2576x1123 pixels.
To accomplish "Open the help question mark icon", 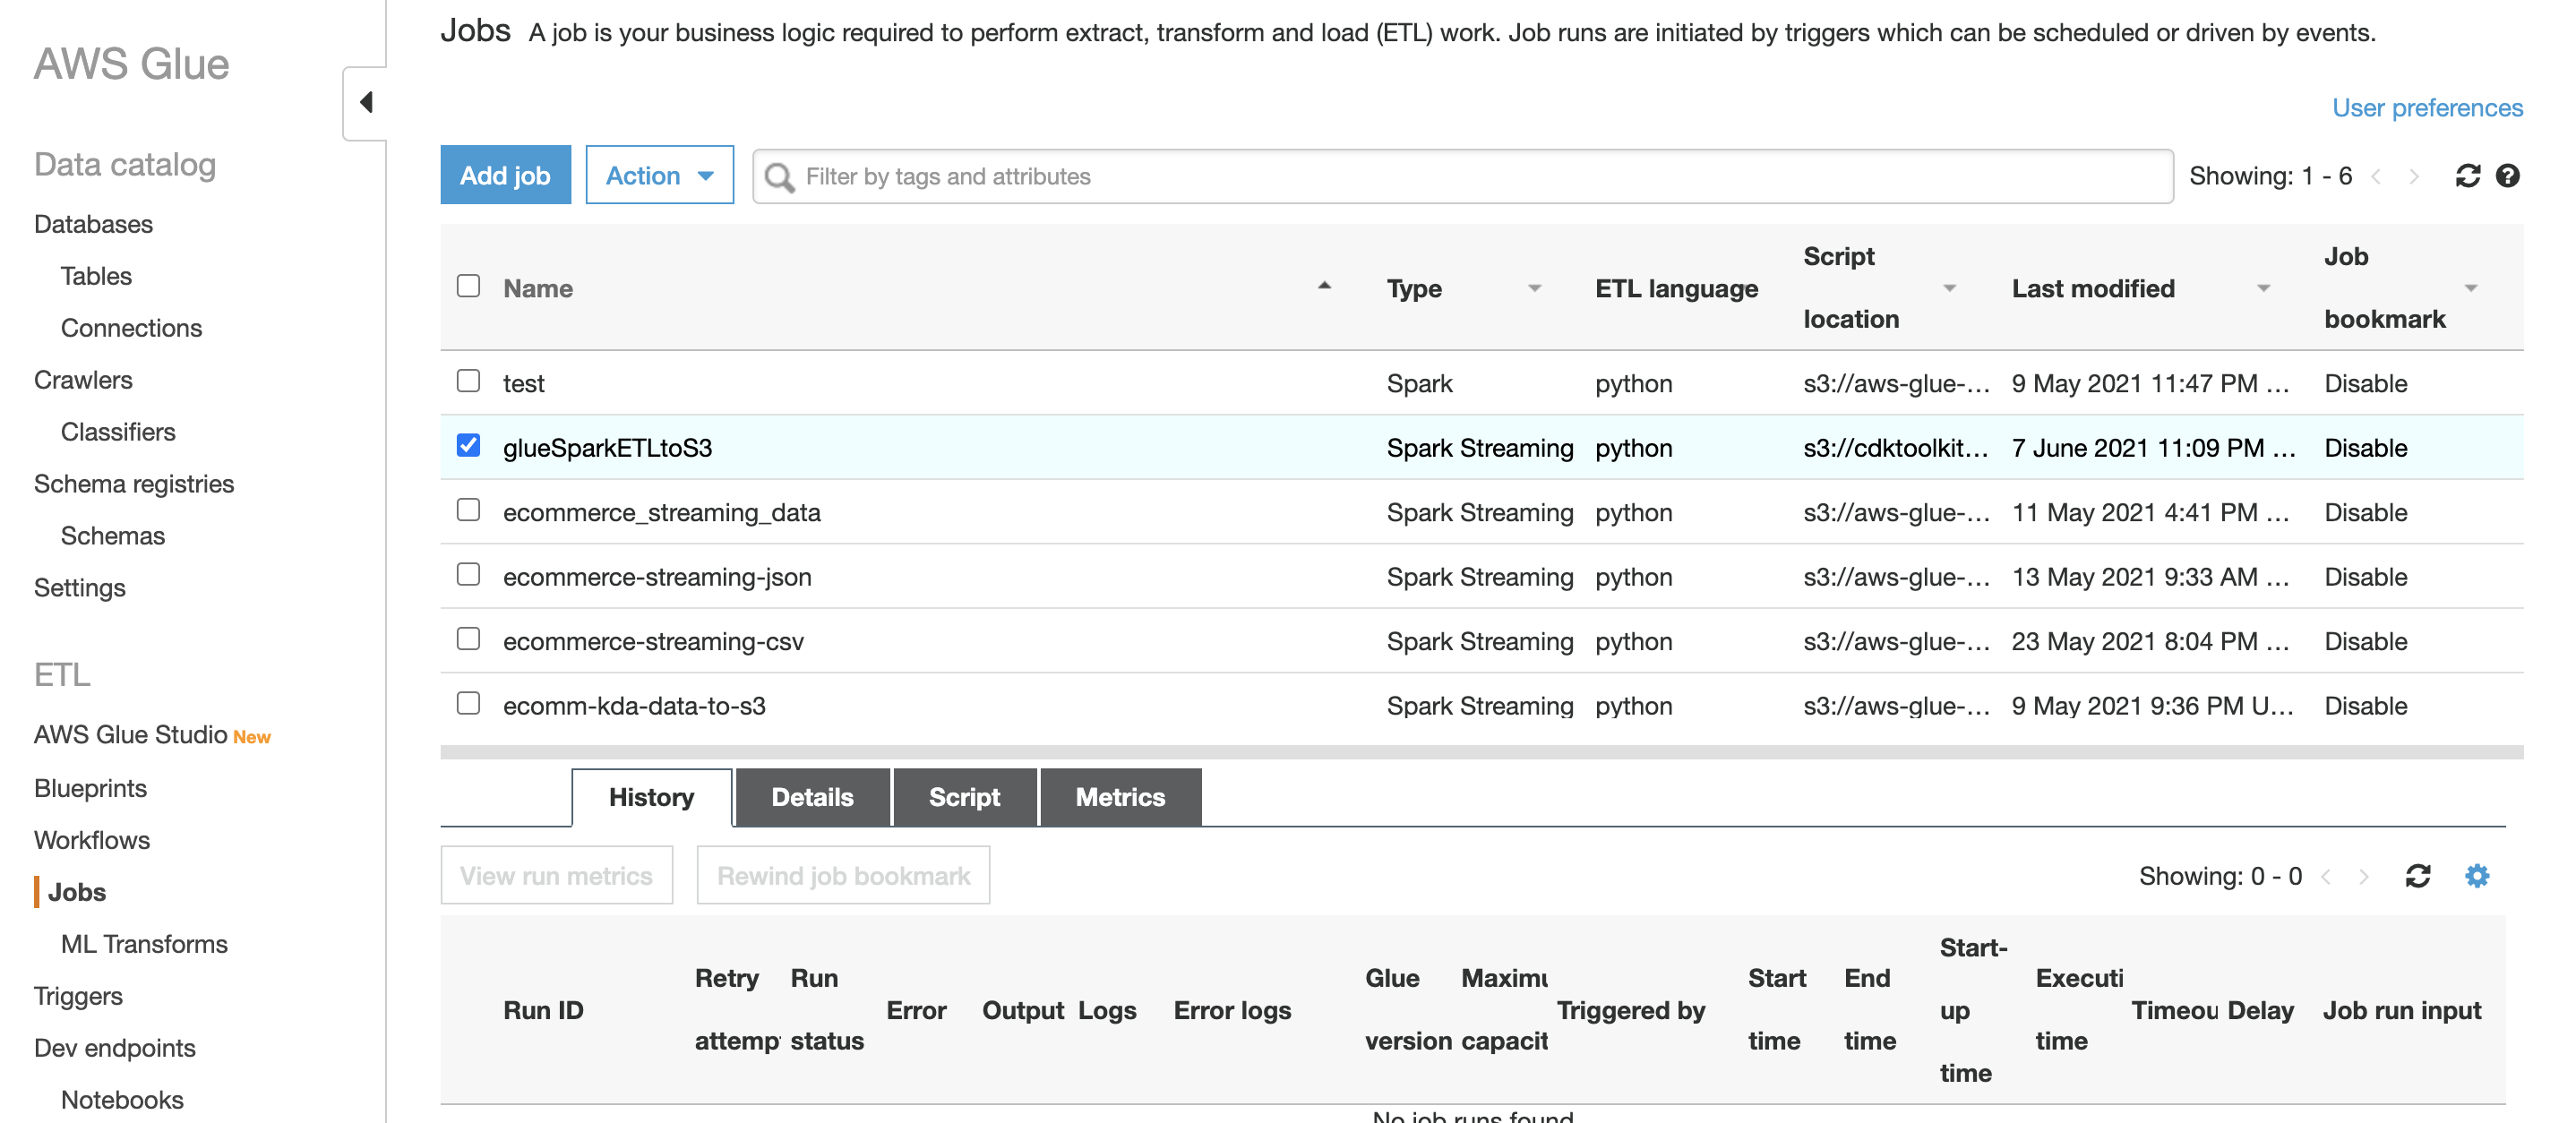I will point(2507,176).
